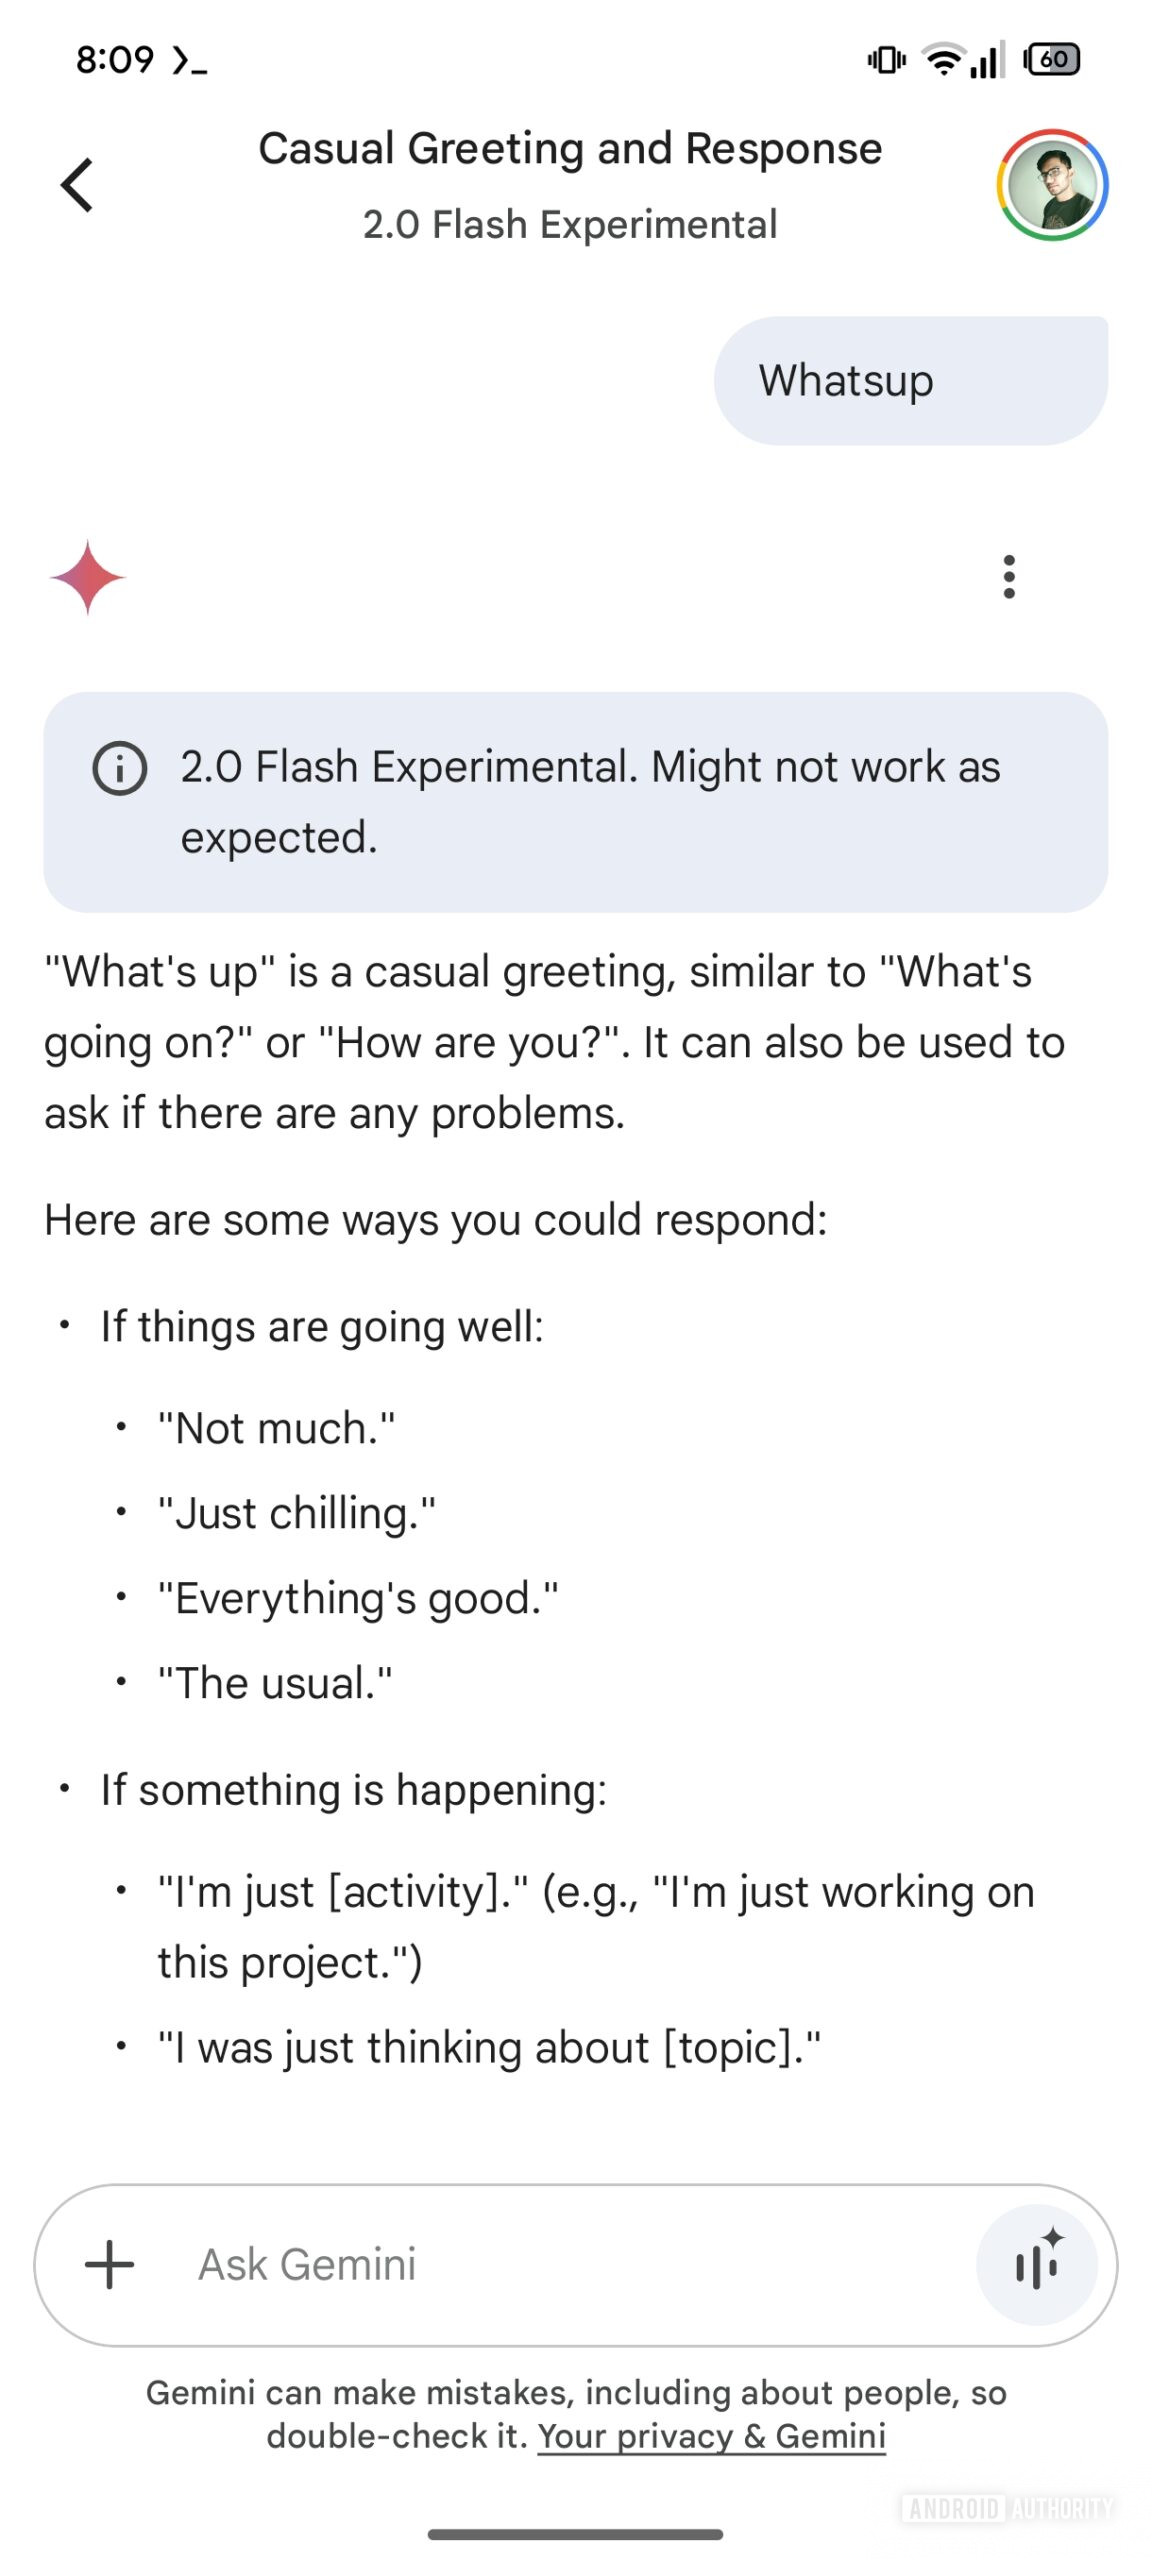Tap the plus icon to add attachment
This screenshot has width=1152, height=2560.
click(x=110, y=2264)
